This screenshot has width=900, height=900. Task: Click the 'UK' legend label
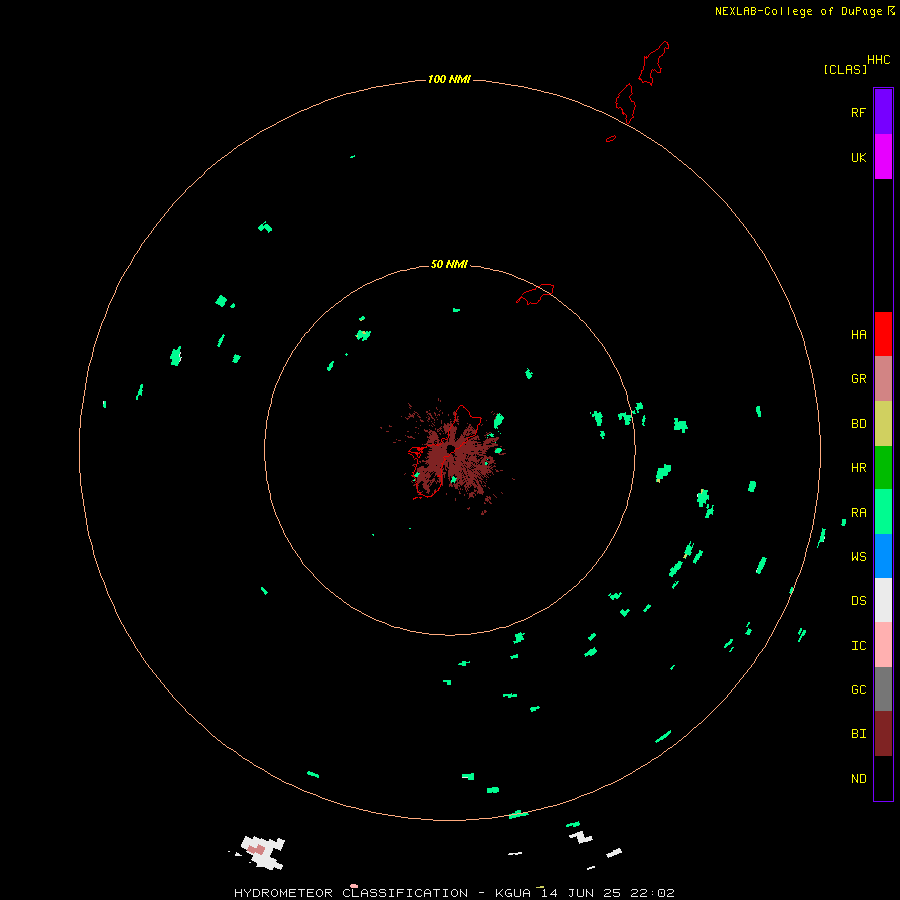(x=858, y=158)
